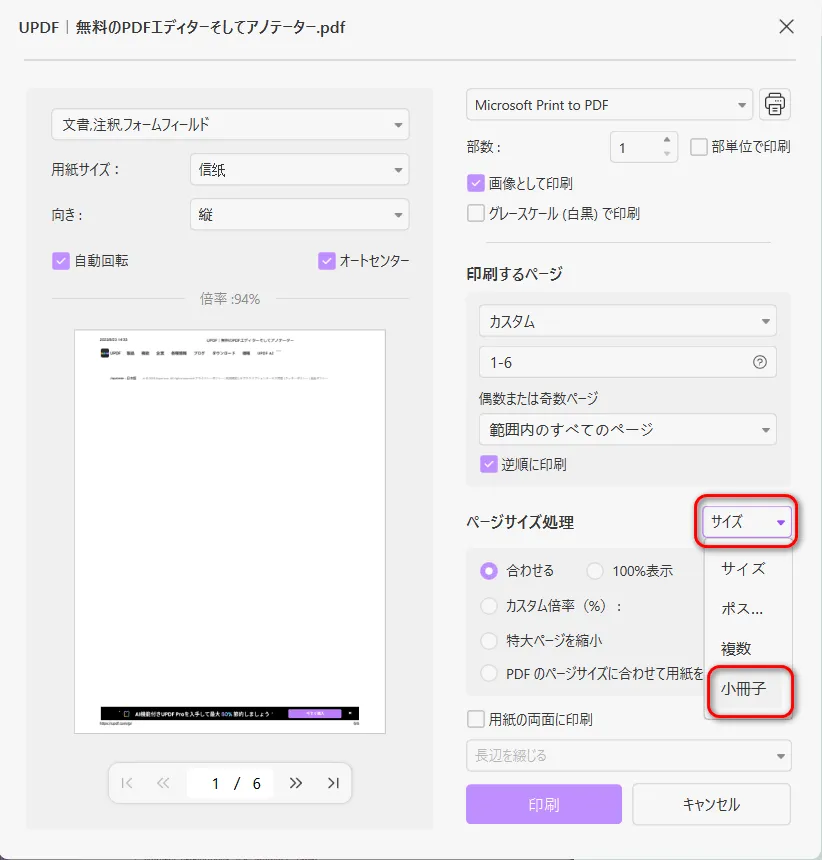Screen dimensions: 822x860
Task: Uncheck 逆順に印刷 option
Action: point(488,465)
